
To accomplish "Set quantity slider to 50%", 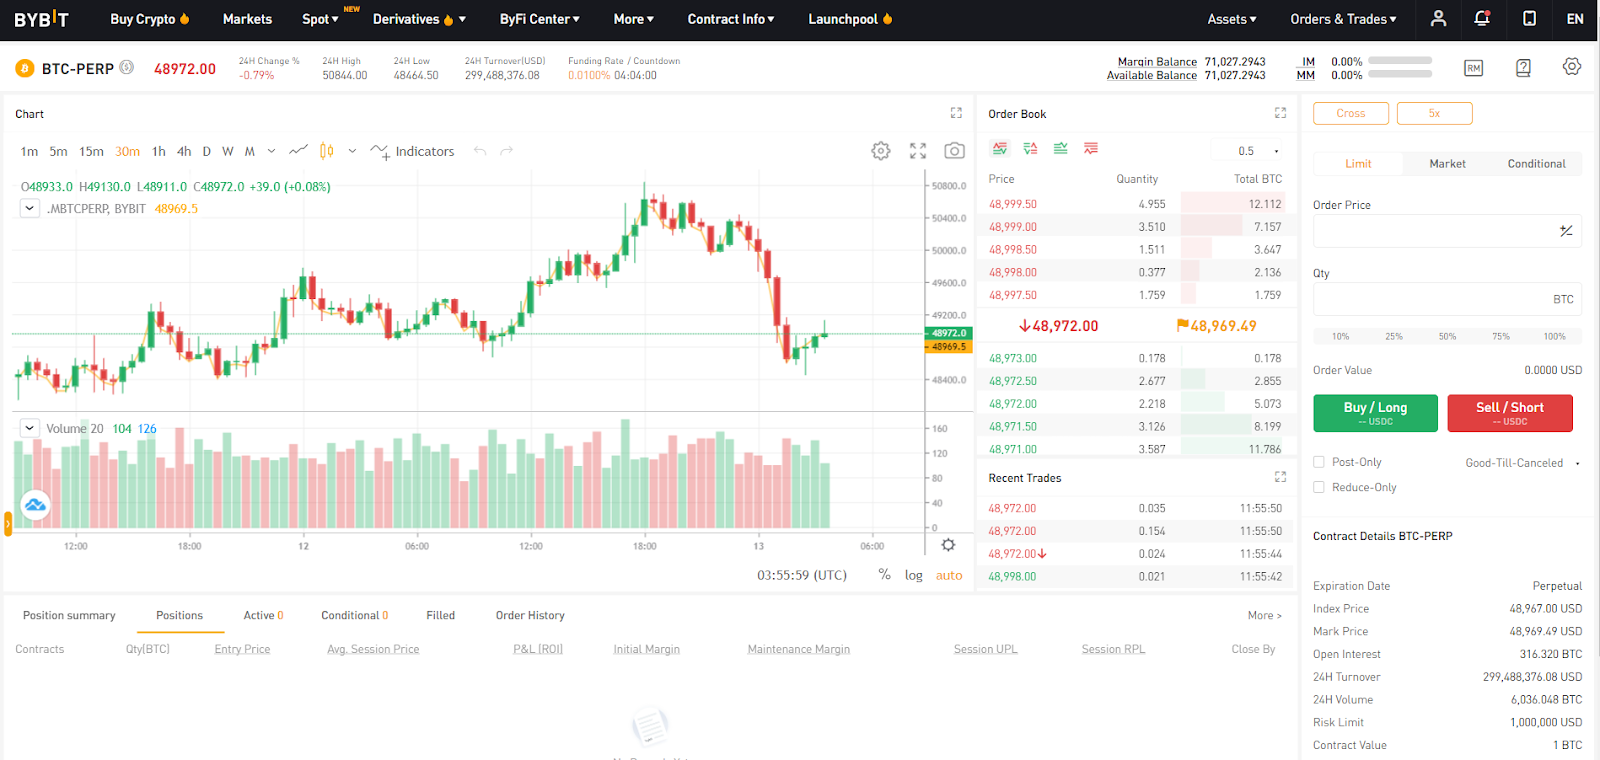I will tap(1447, 336).
